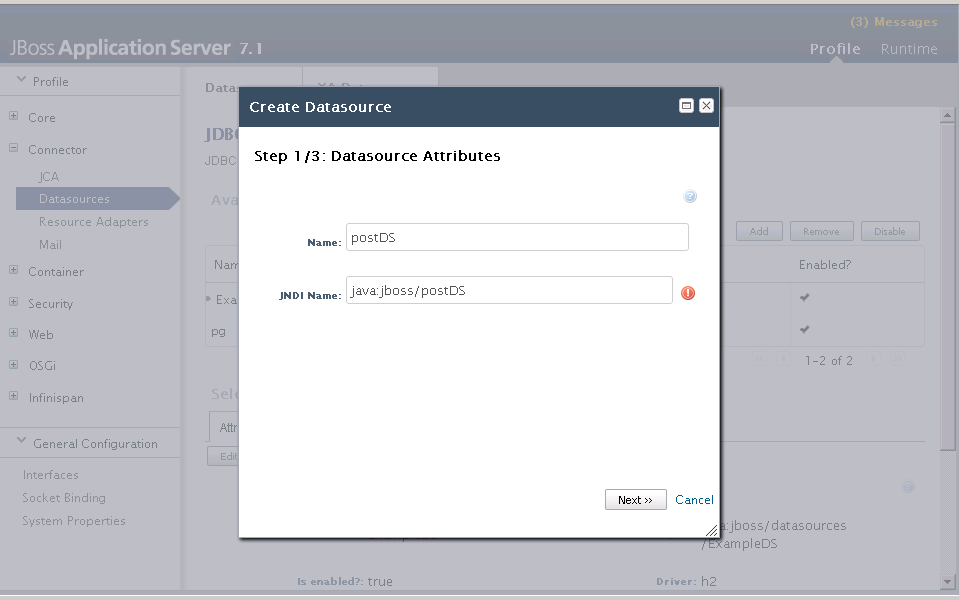This screenshot has height=600, width=959.
Task: Click the Name input field
Action: pos(517,237)
